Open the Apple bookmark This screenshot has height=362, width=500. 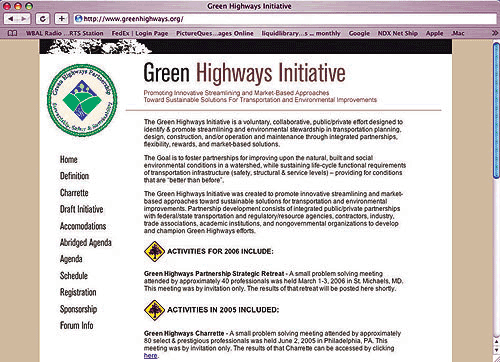(434, 33)
